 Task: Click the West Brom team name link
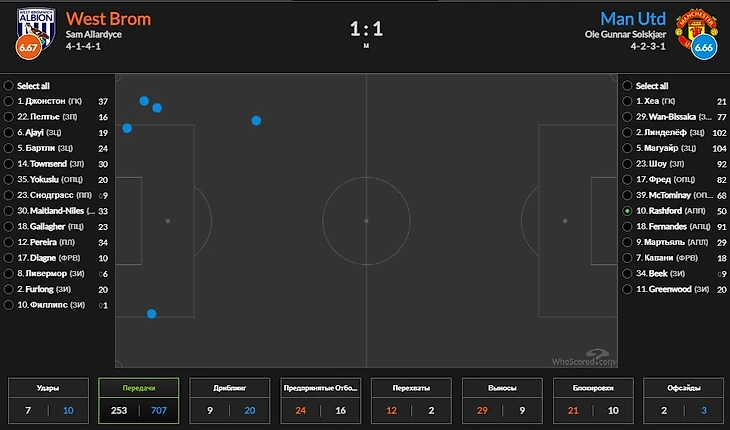click(108, 19)
